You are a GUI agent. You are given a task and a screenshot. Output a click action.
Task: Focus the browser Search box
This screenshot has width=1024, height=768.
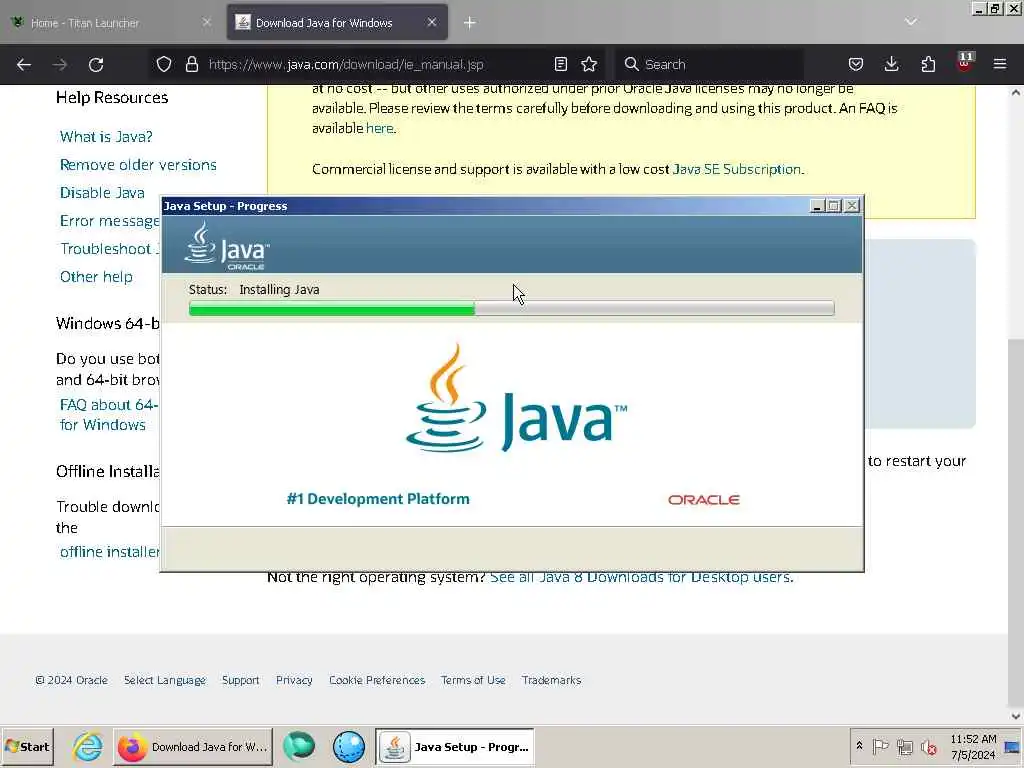(709, 65)
